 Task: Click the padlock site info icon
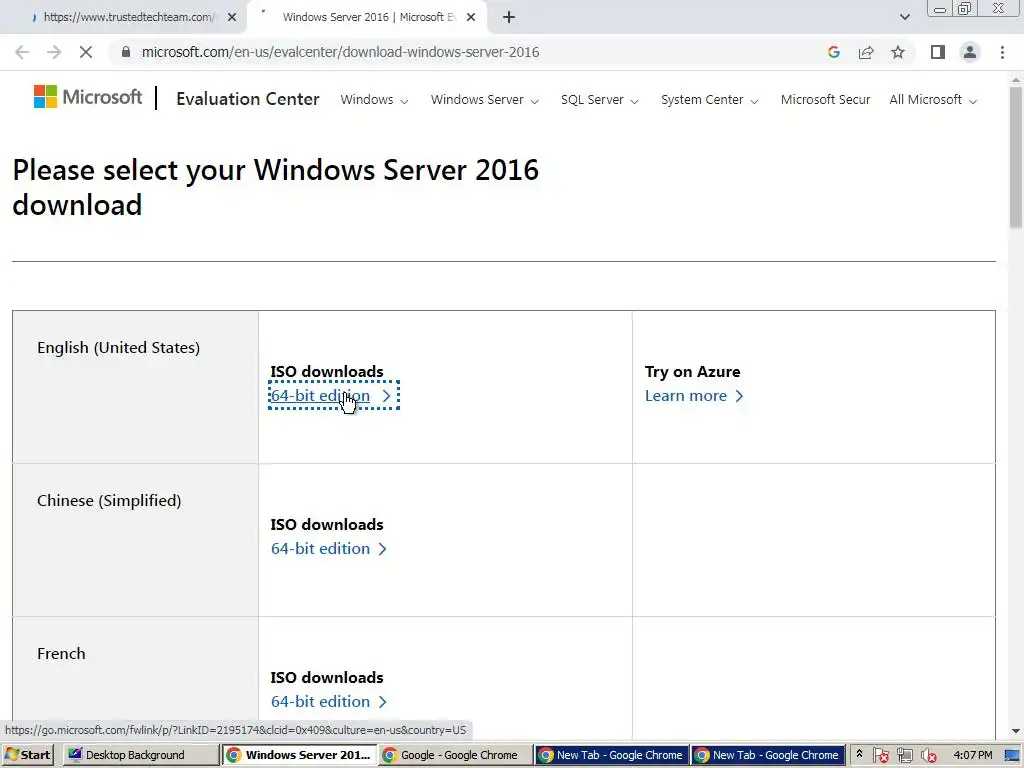pos(126,52)
